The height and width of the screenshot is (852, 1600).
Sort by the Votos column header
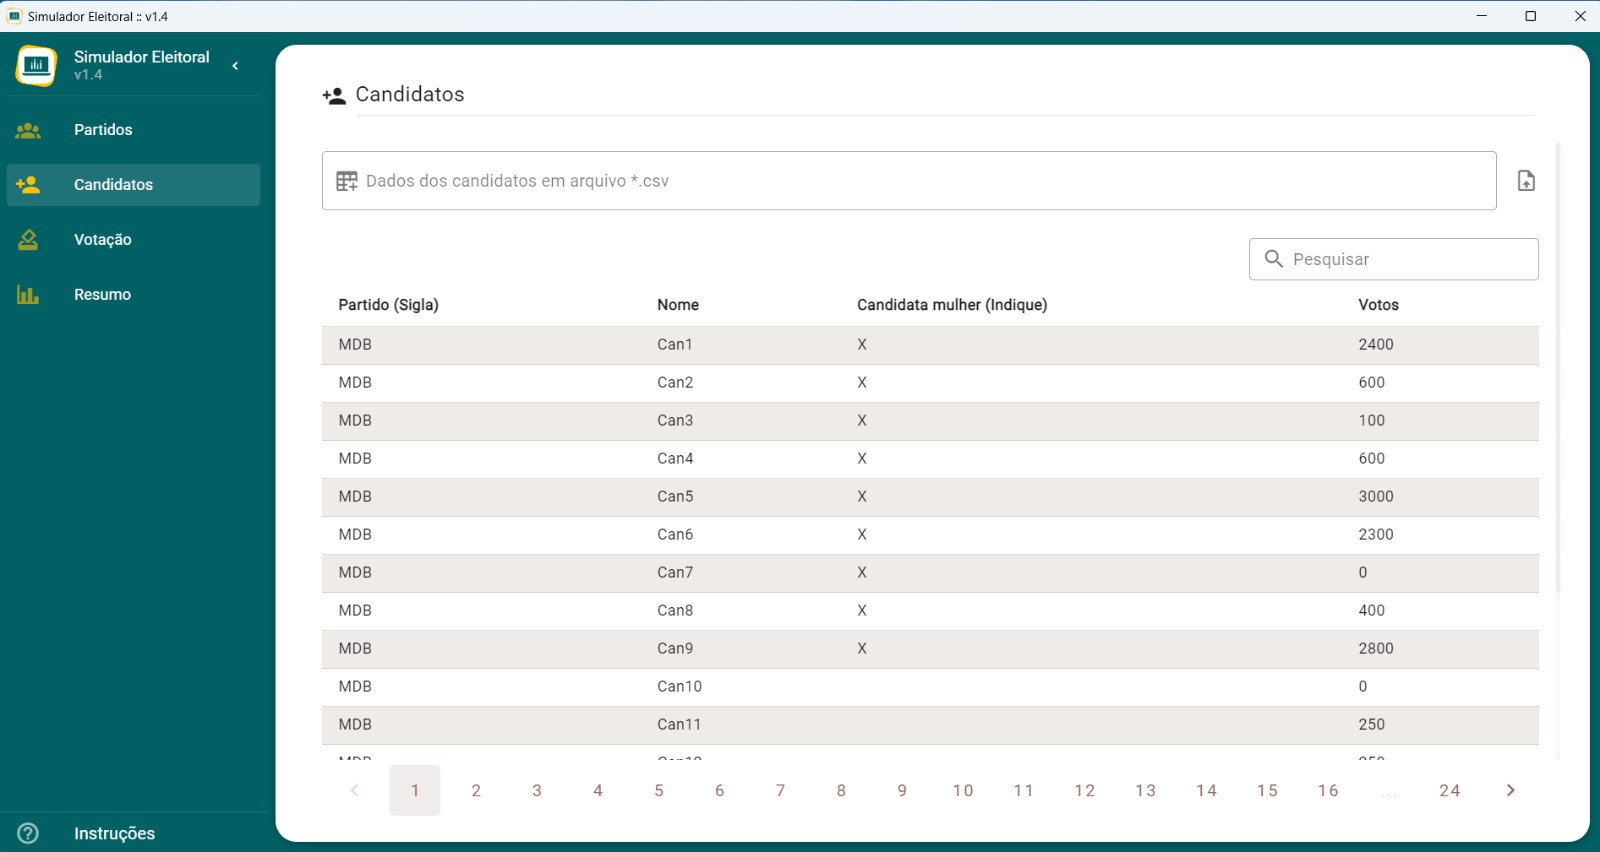pos(1378,305)
